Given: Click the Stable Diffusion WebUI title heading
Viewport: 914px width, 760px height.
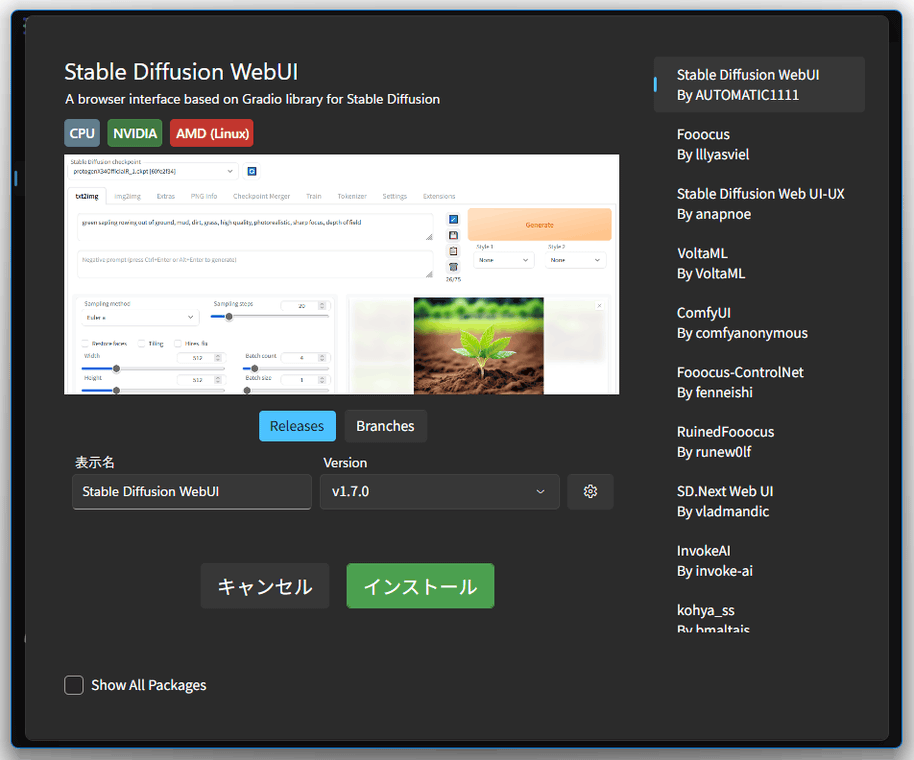Looking at the screenshot, I should click(181, 72).
